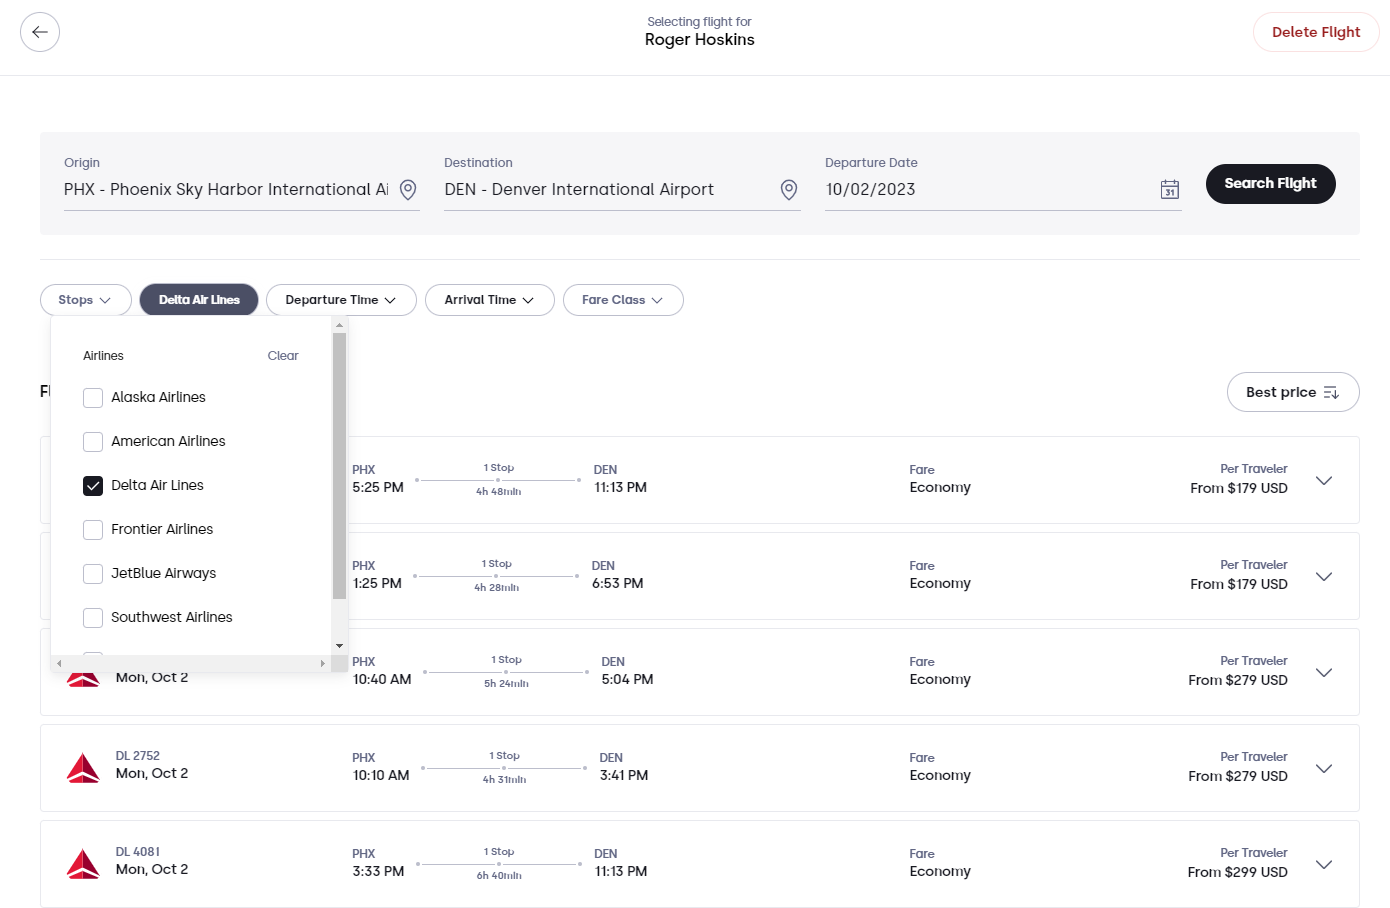Click flight number DL 2752

(x=138, y=756)
